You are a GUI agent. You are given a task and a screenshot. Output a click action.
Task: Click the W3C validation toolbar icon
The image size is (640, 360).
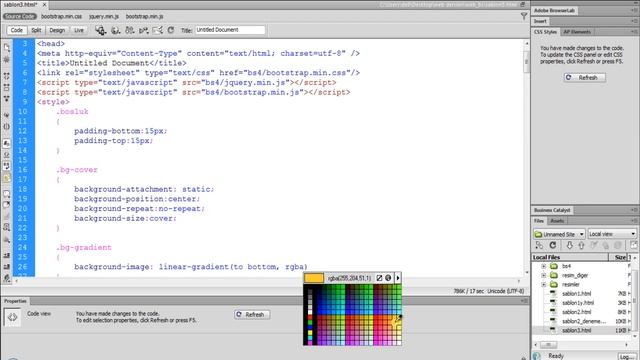[x=143, y=30]
